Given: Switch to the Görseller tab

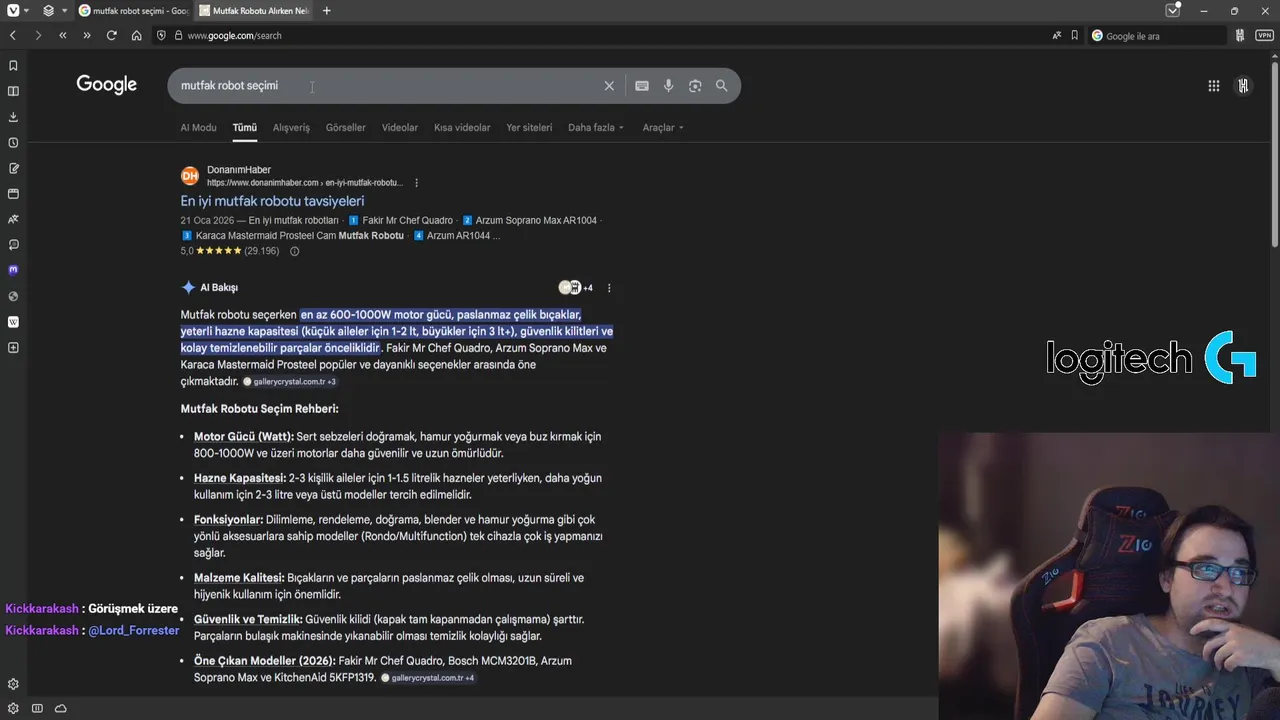Looking at the screenshot, I should (346, 128).
